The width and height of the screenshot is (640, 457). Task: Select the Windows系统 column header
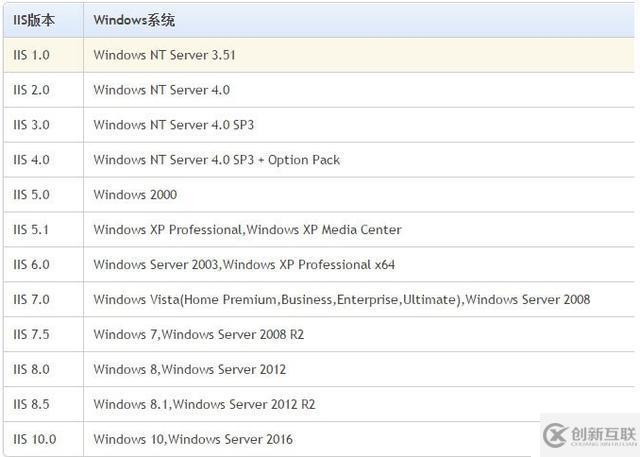click(x=134, y=20)
